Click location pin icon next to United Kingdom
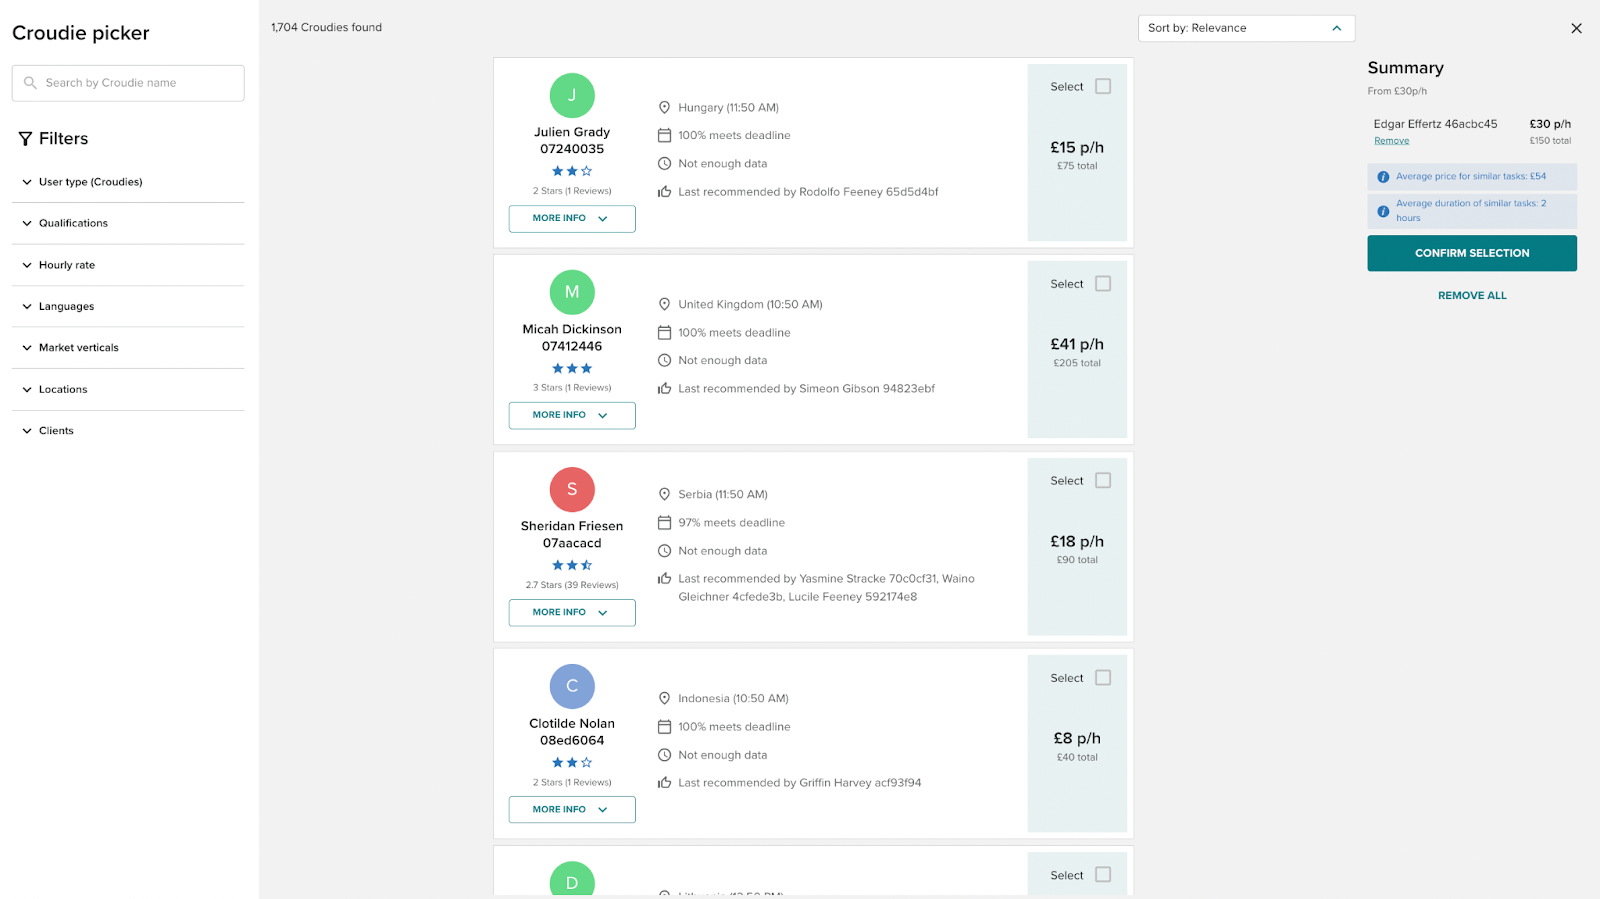This screenshot has height=899, width=1600. click(664, 304)
